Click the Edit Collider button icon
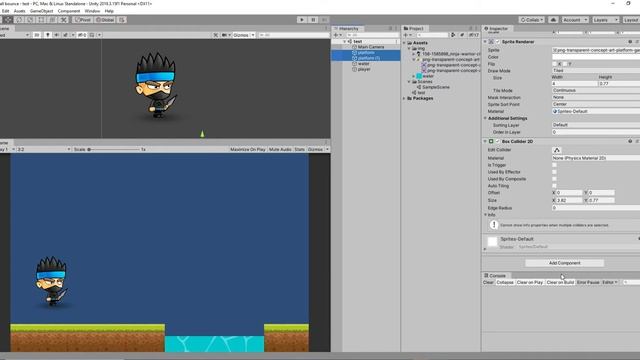 (557, 150)
